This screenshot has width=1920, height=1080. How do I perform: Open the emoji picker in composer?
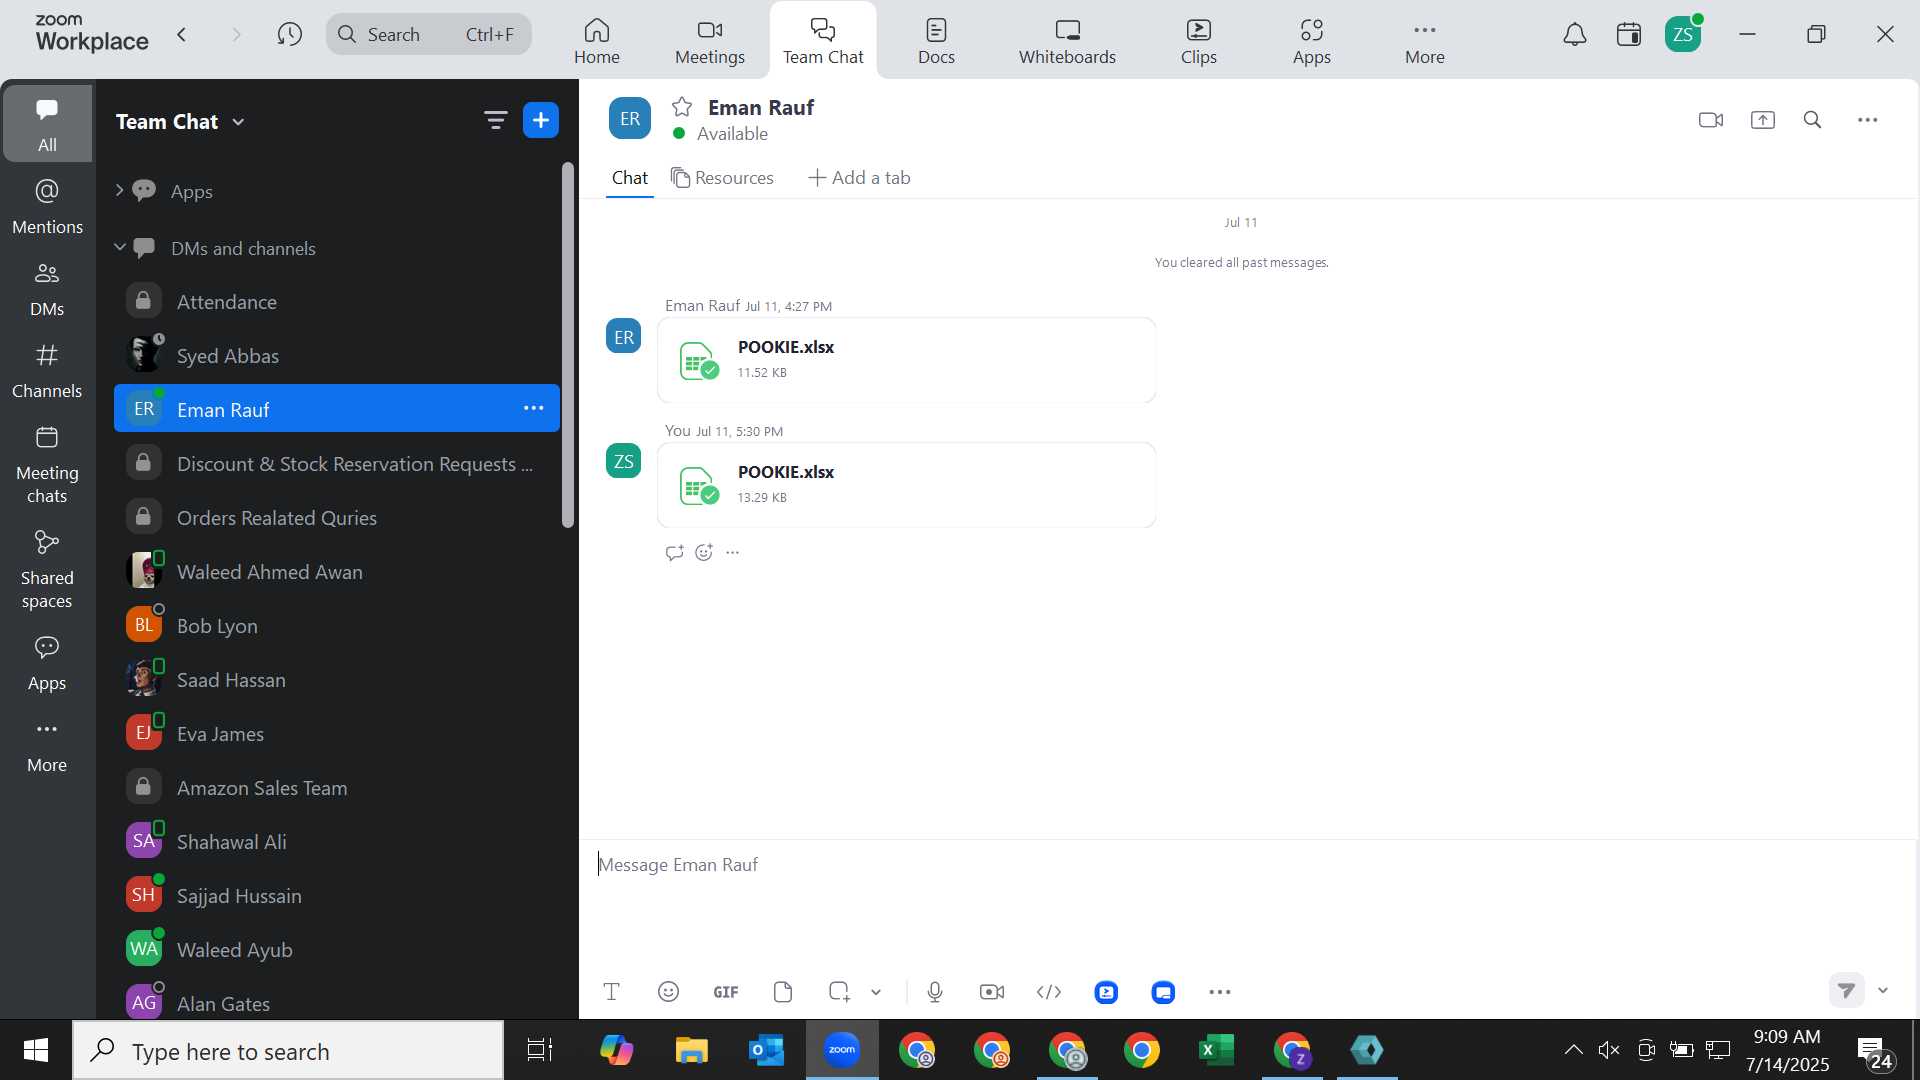669,992
